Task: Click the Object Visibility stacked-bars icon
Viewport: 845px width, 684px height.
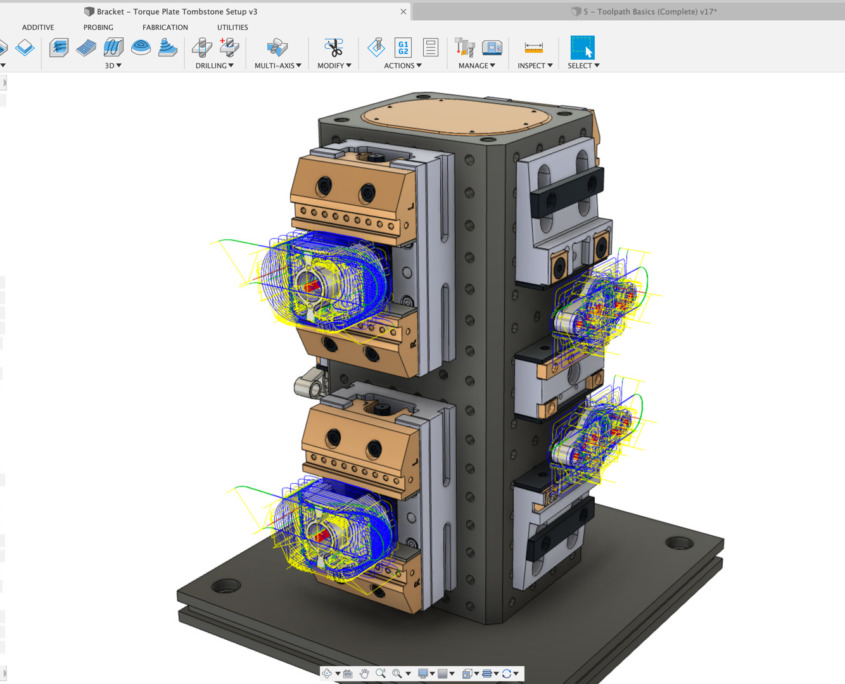Action: 487,673
